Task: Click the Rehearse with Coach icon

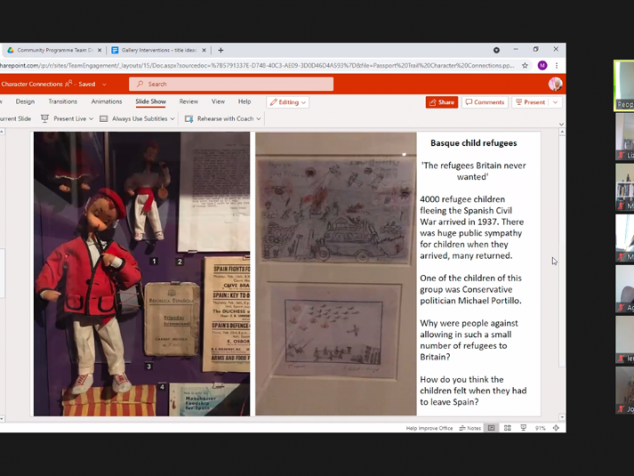Action: pos(188,118)
